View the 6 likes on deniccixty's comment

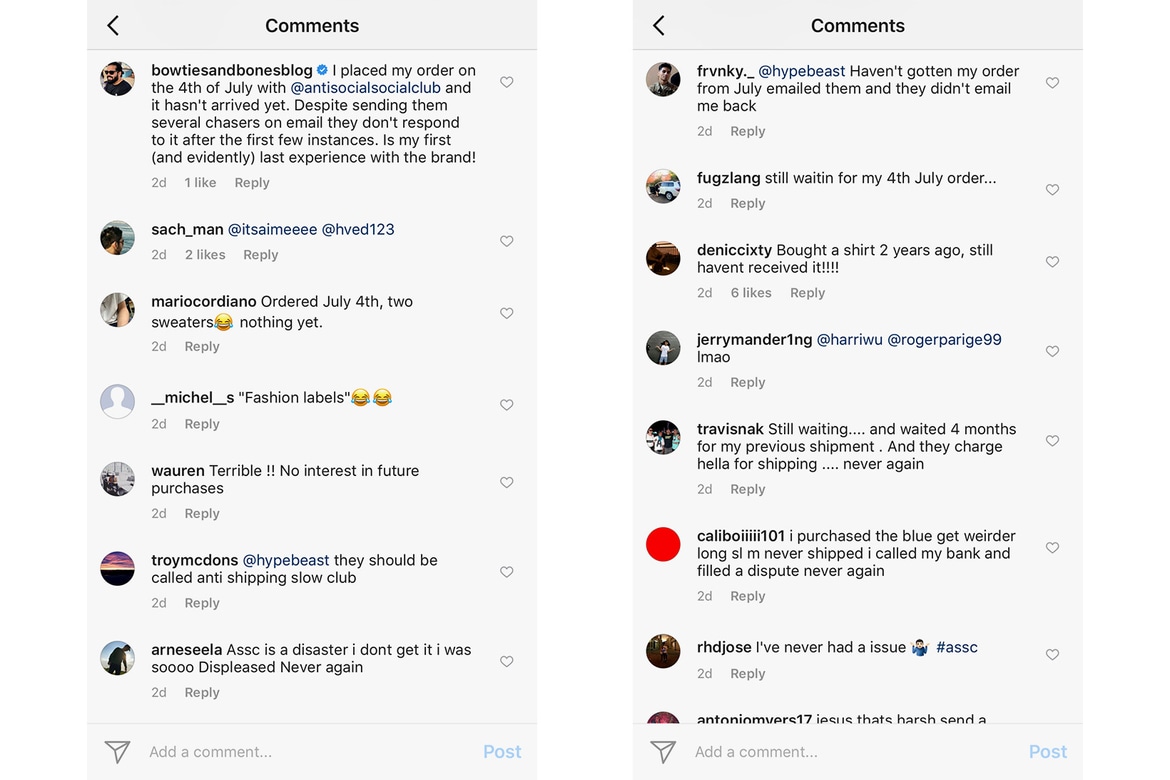751,293
